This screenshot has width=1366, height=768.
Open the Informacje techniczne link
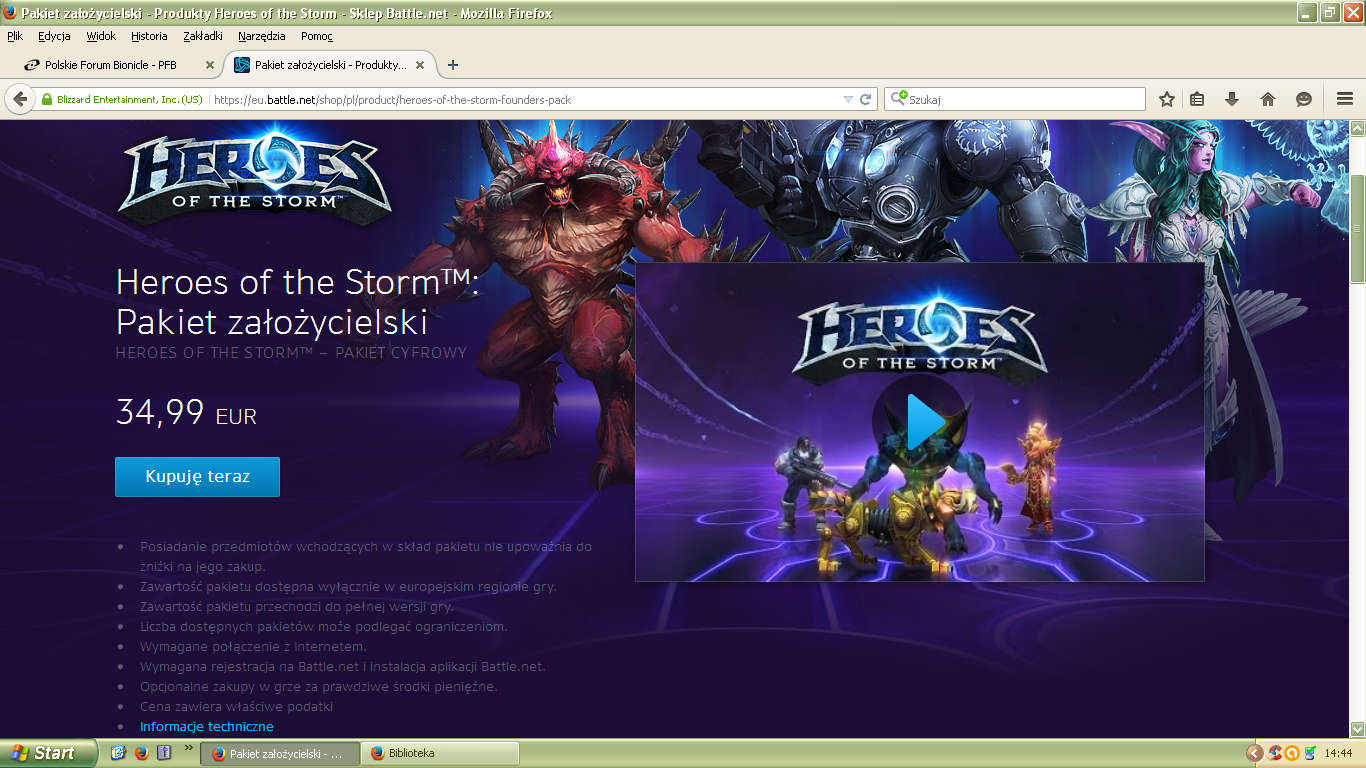click(x=207, y=727)
